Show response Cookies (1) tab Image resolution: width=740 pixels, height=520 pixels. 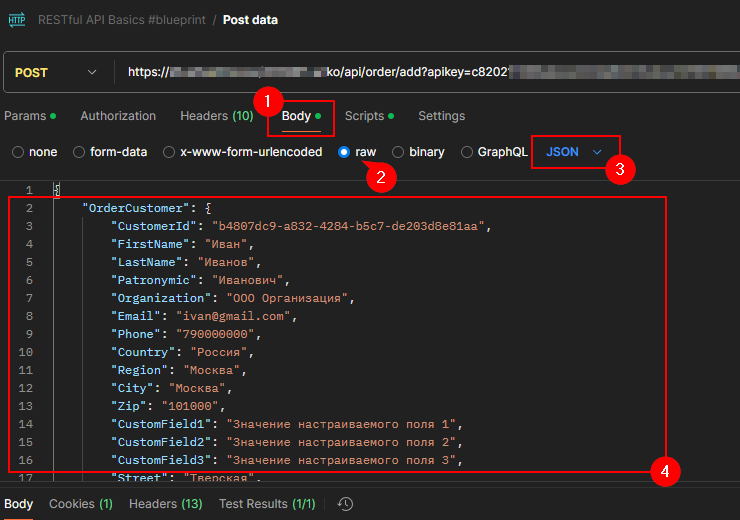tap(80, 504)
